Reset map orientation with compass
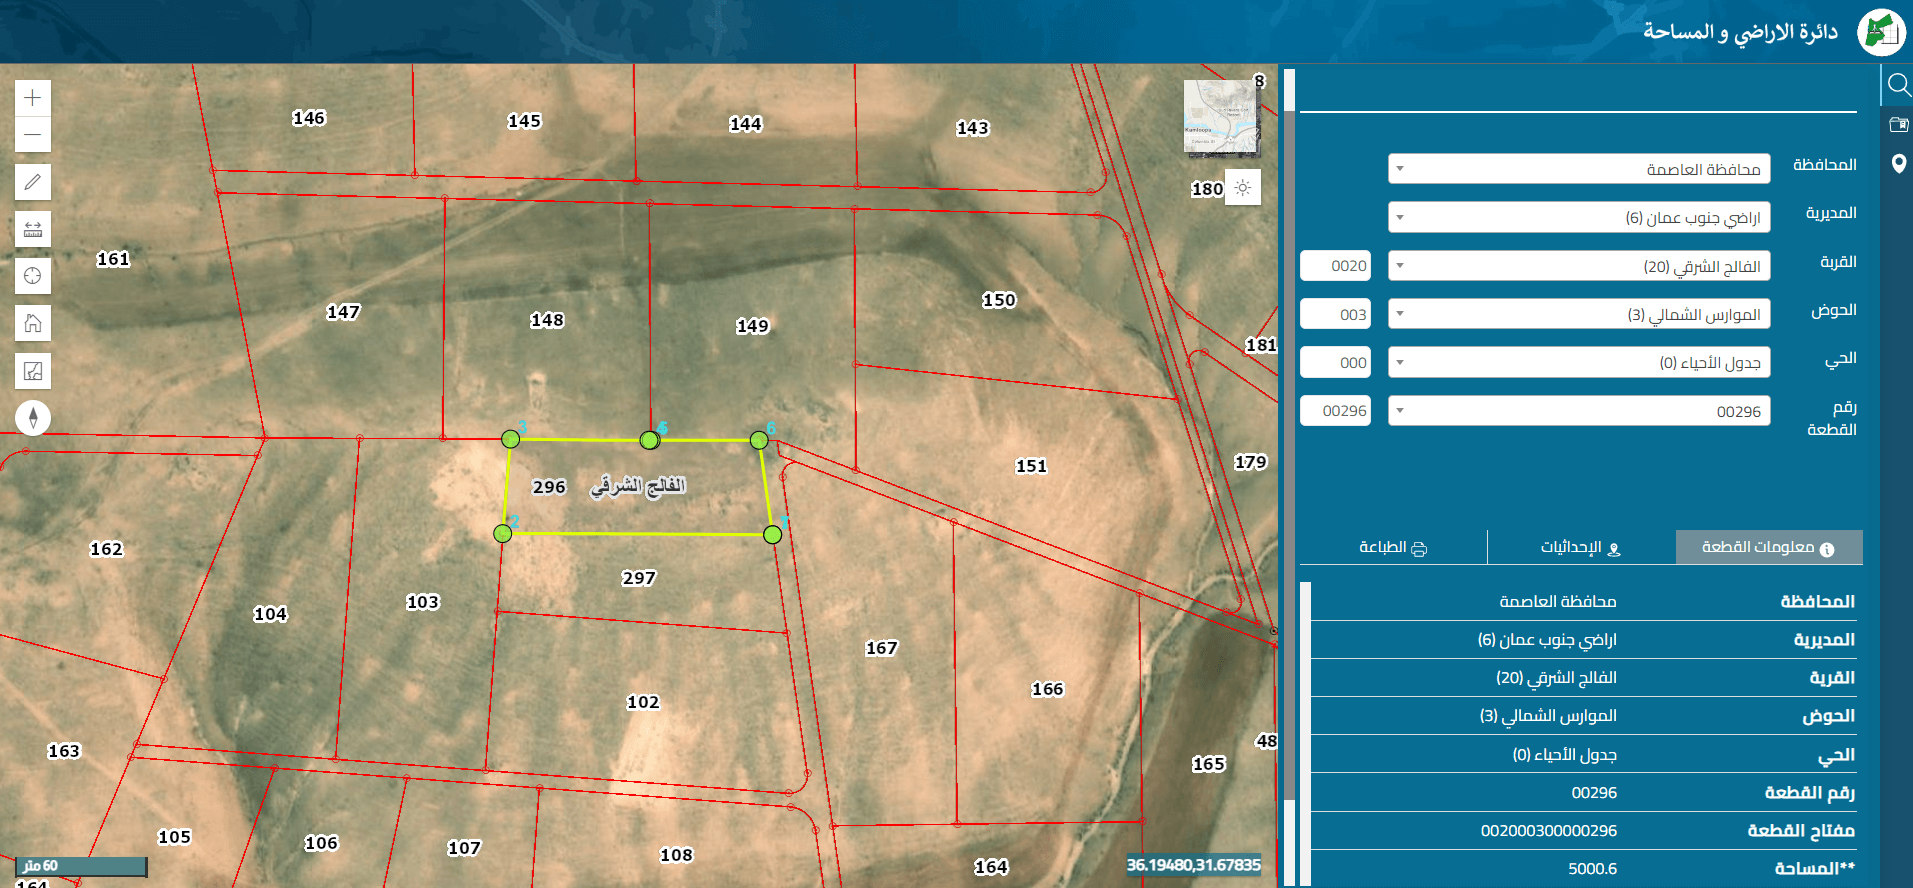 (33, 418)
